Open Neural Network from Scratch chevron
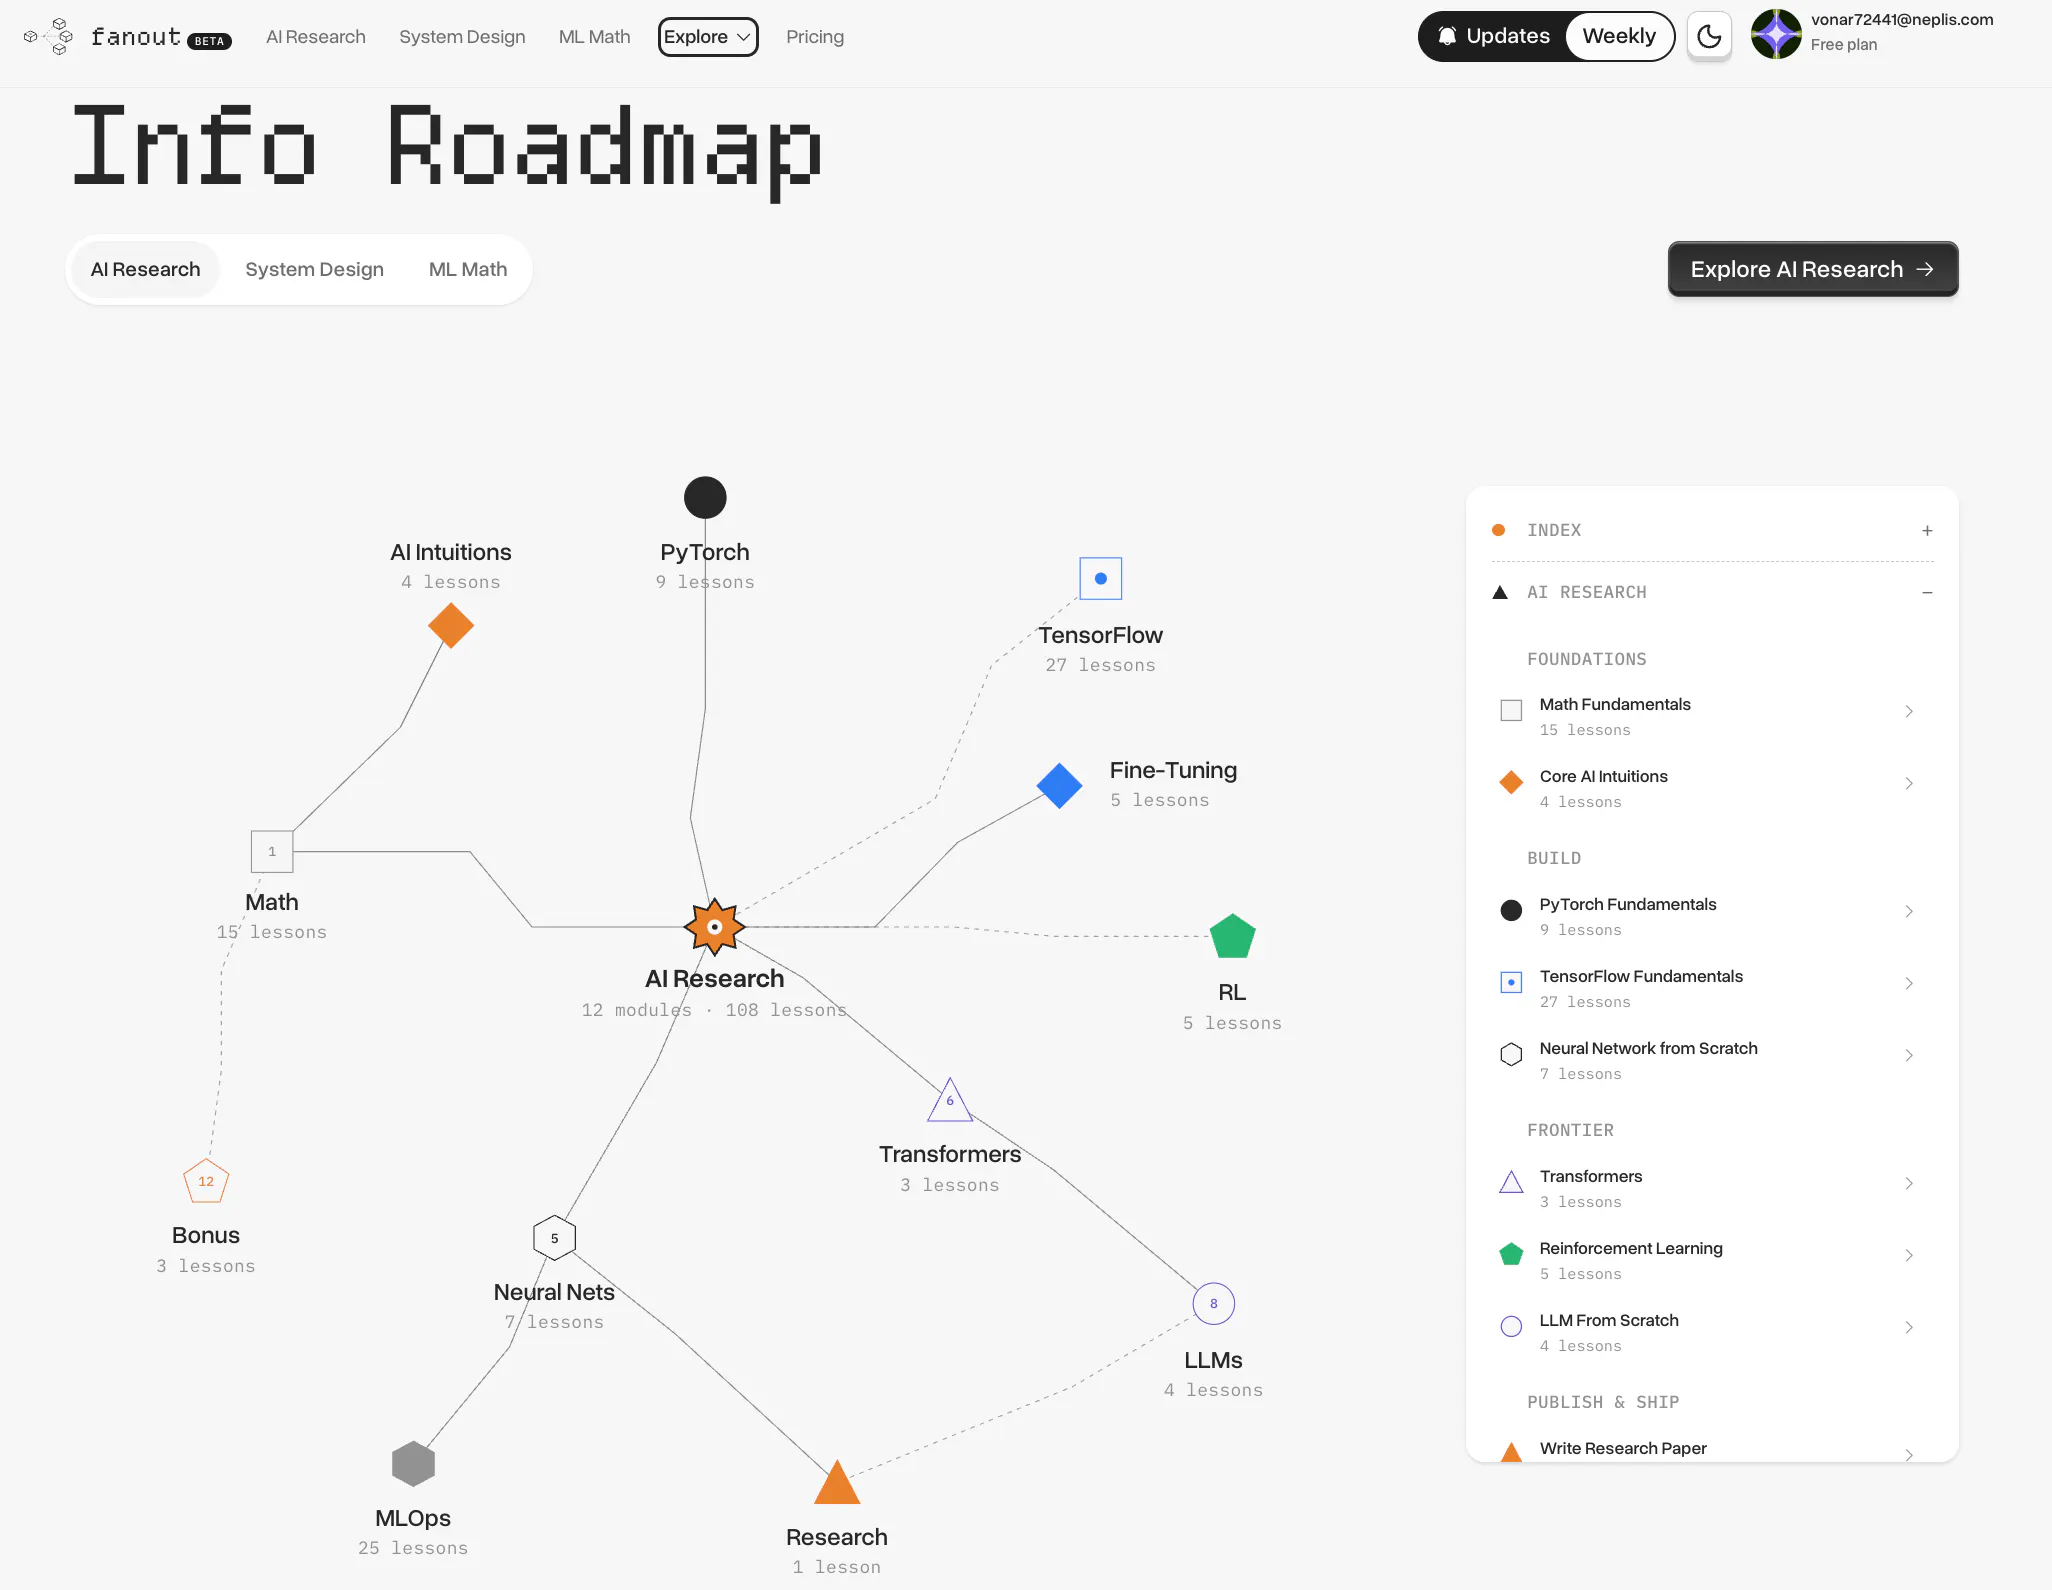 (x=1909, y=1055)
